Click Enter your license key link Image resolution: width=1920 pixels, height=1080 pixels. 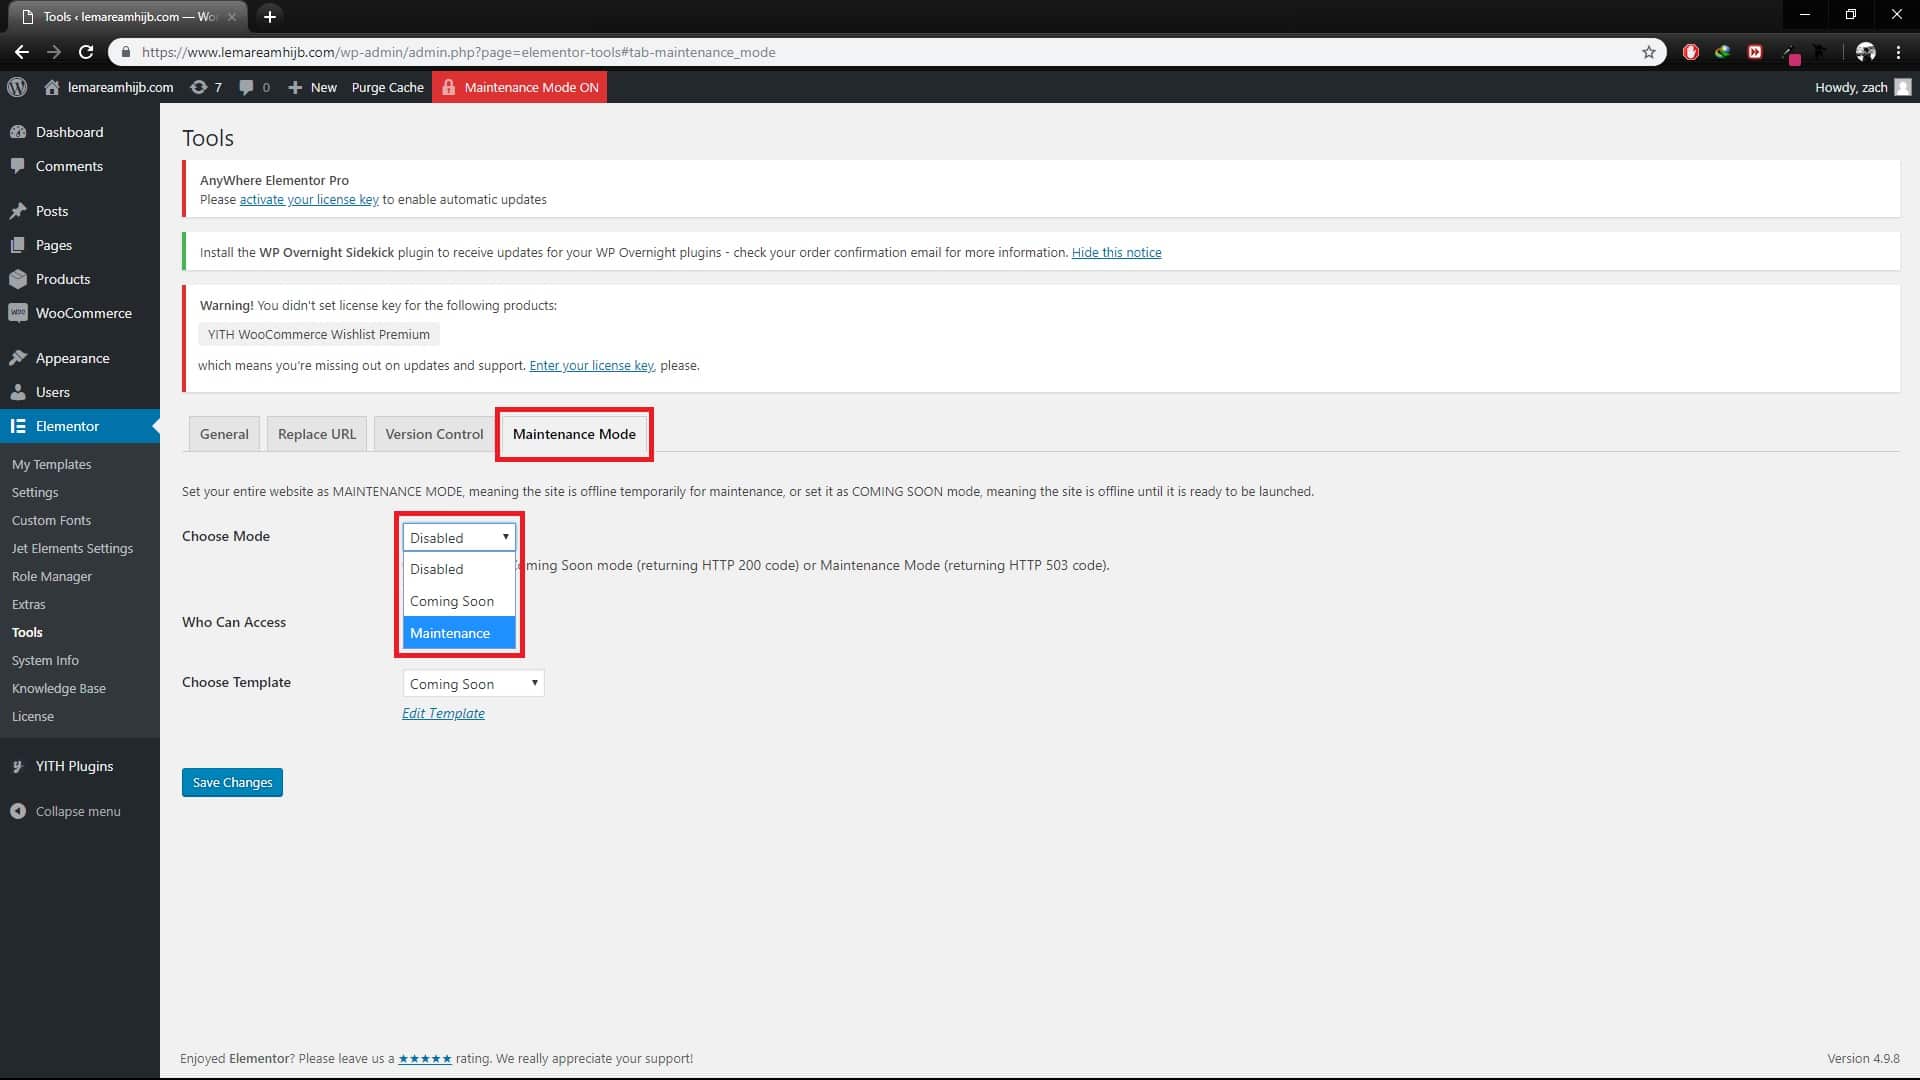591,365
